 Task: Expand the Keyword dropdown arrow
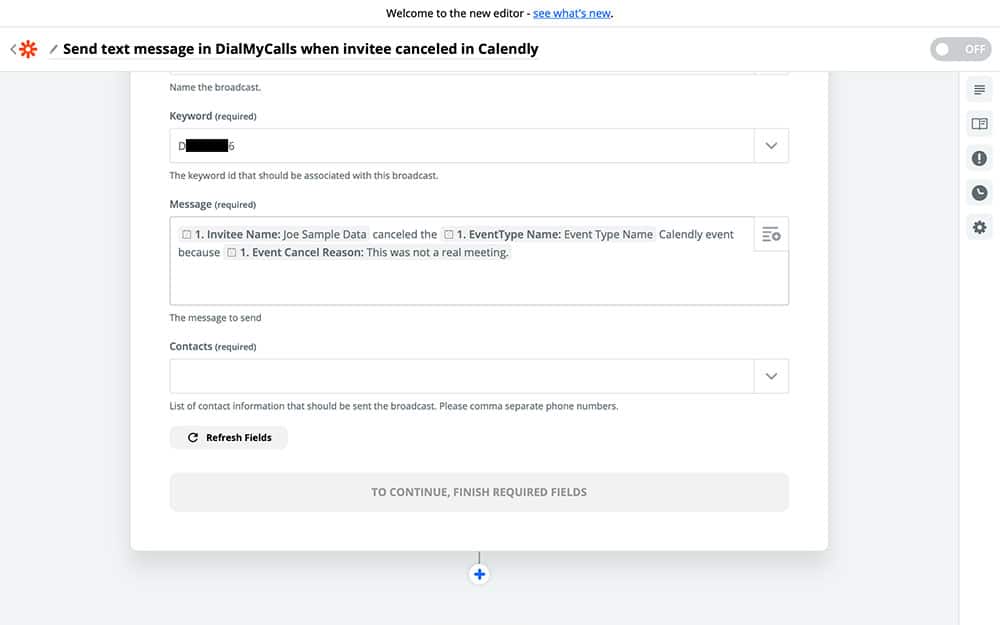[771, 146]
